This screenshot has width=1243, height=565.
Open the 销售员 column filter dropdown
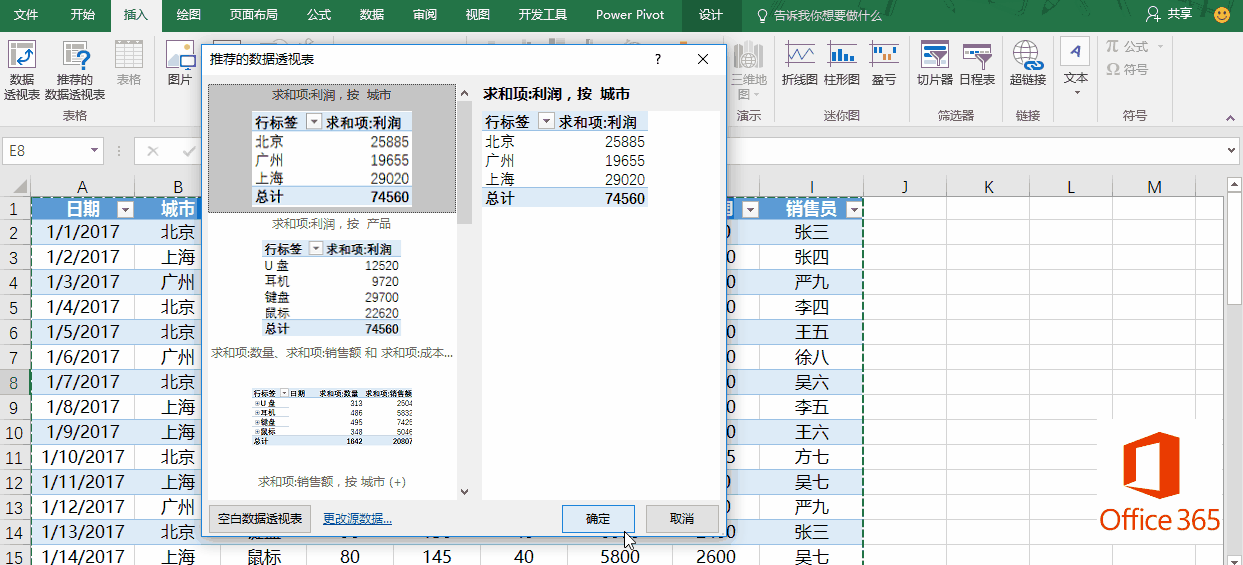click(x=853, y=209)
